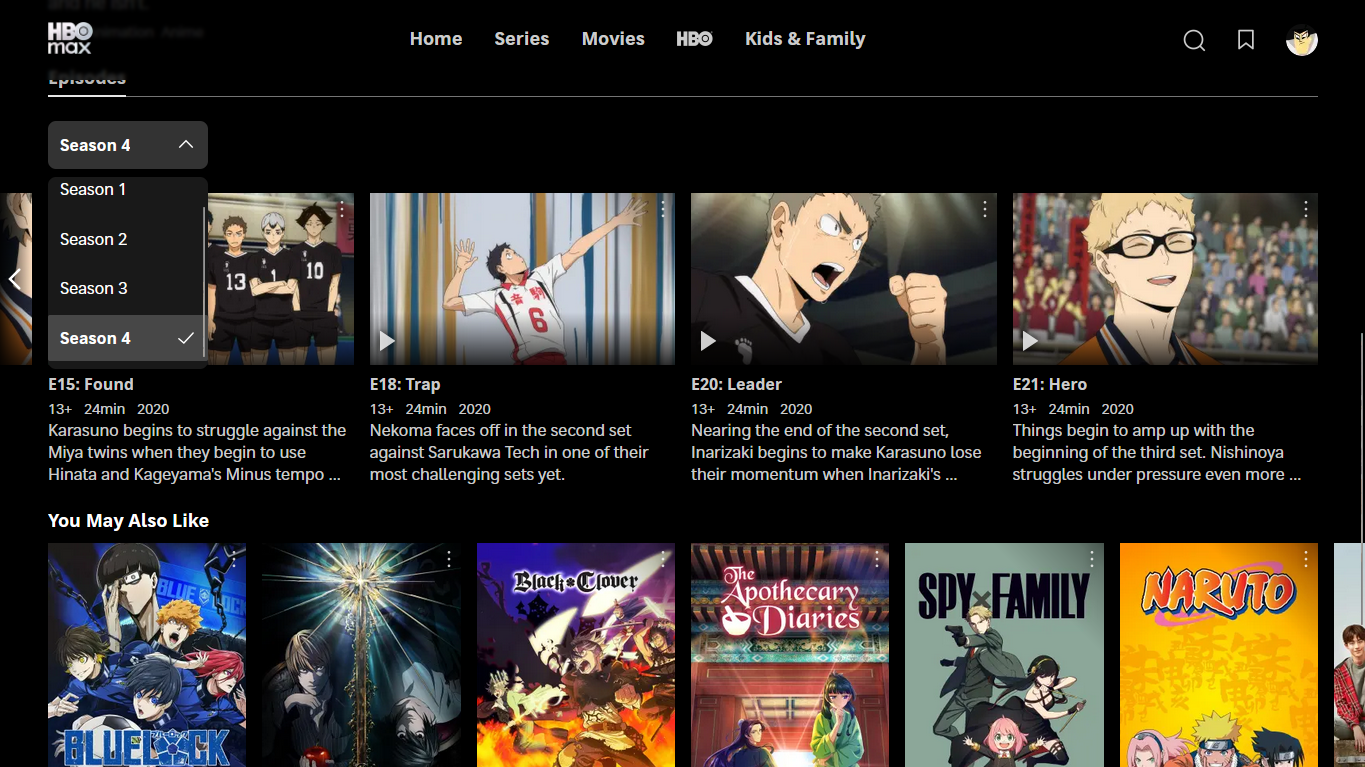1365x767 pixels.
Task: Open more options on Apothecary Diaries poster
Action: [877, 559]
